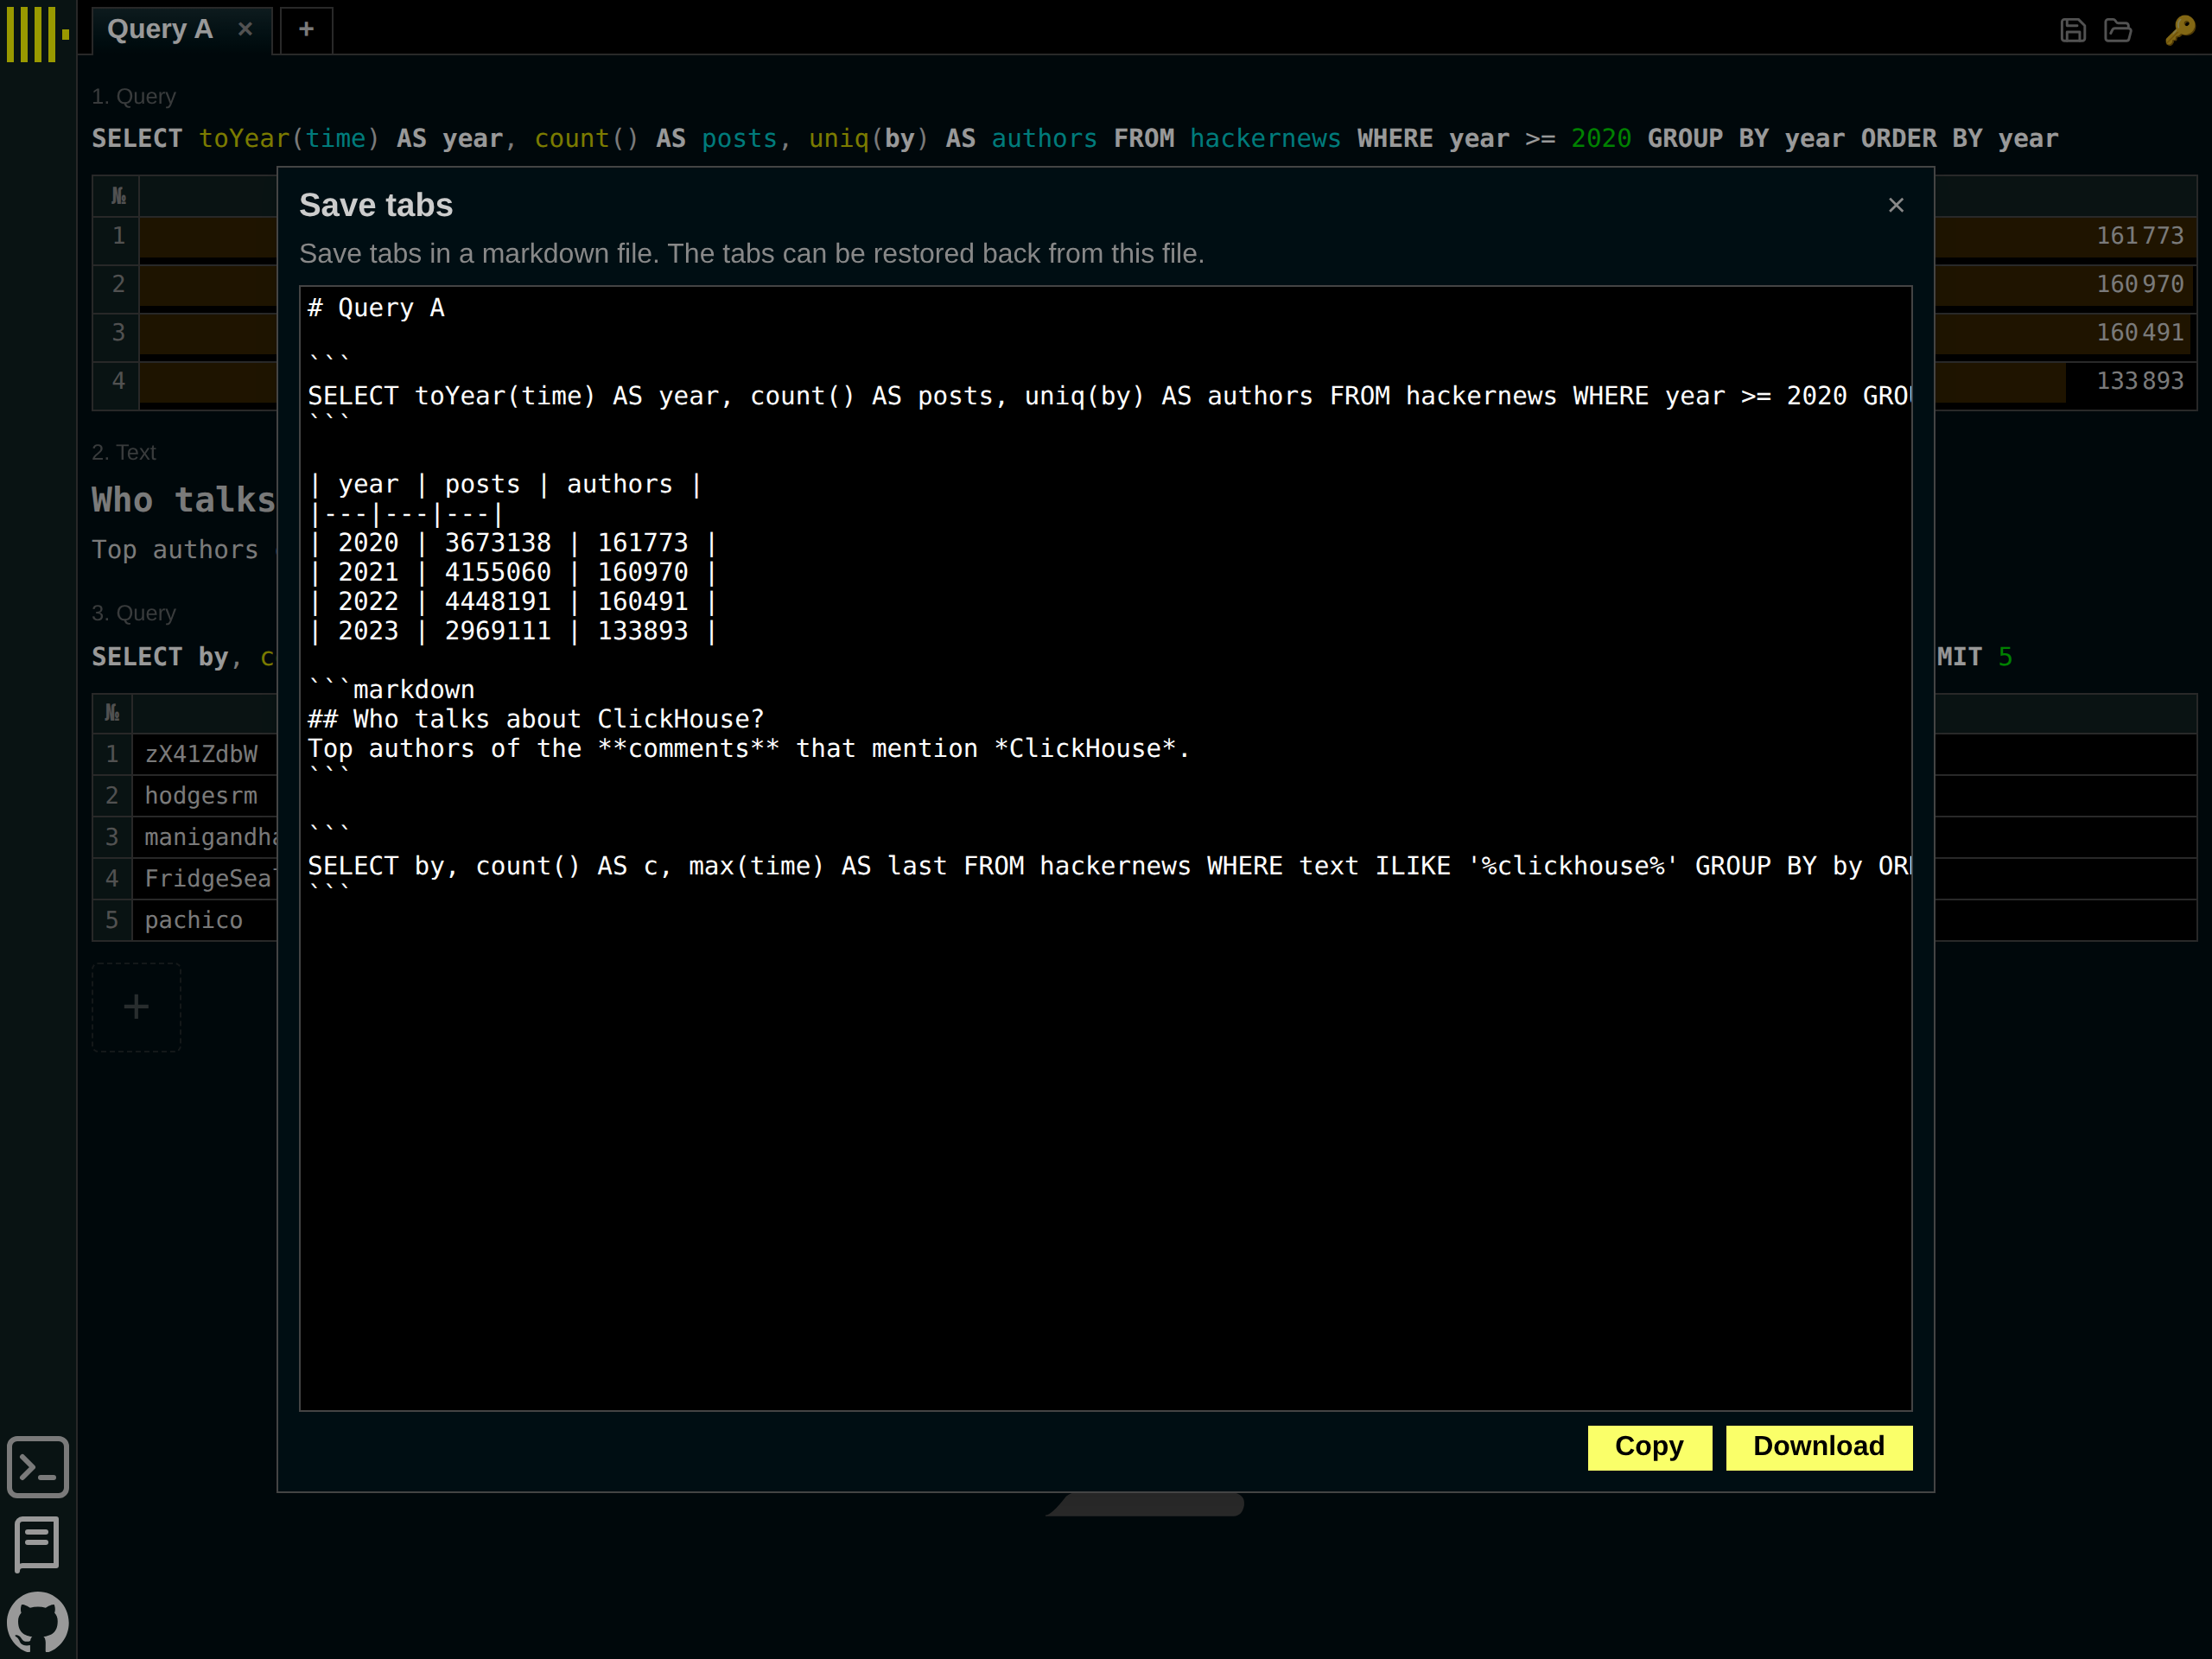Add a new cell with dashed plus
2212x1659 pixels.
click(136, 1007)
